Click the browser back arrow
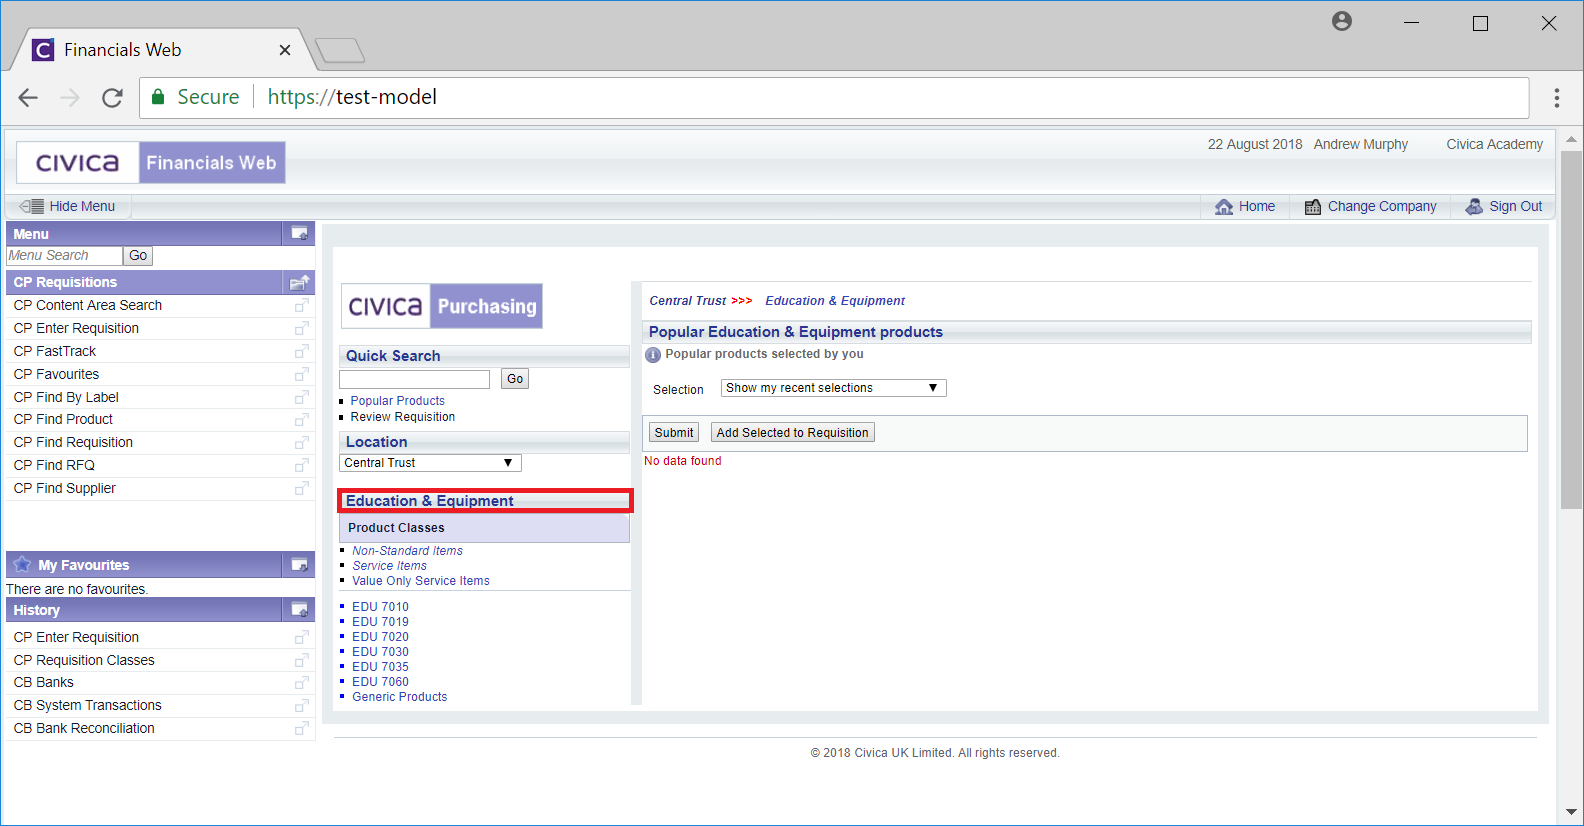The height and width of the screenshot is (826, 1584). [28, 97]
